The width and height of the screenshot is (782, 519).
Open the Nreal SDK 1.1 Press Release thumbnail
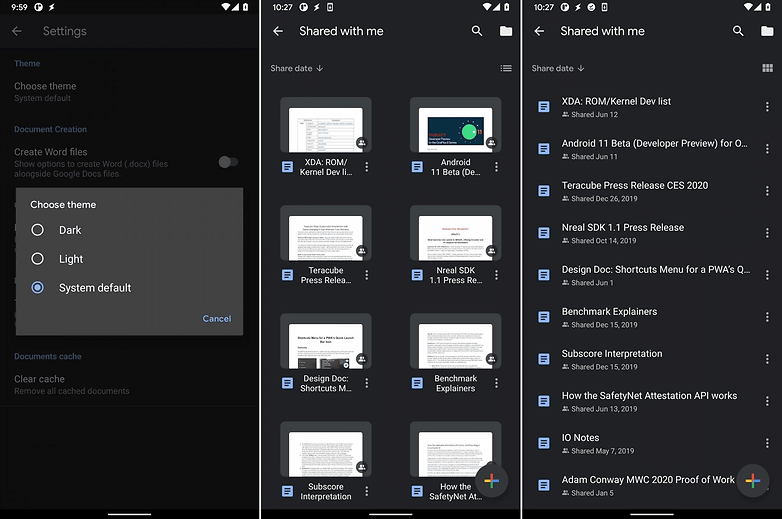click(x=455, y=233)
